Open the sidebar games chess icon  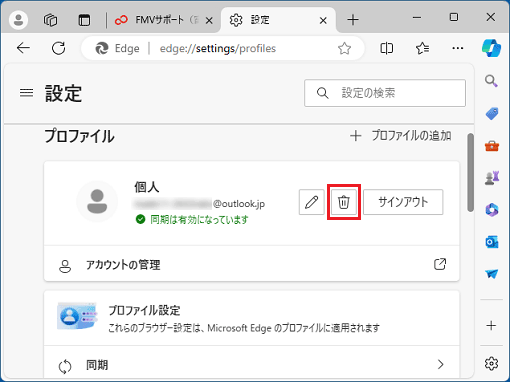tap(492, 178)
